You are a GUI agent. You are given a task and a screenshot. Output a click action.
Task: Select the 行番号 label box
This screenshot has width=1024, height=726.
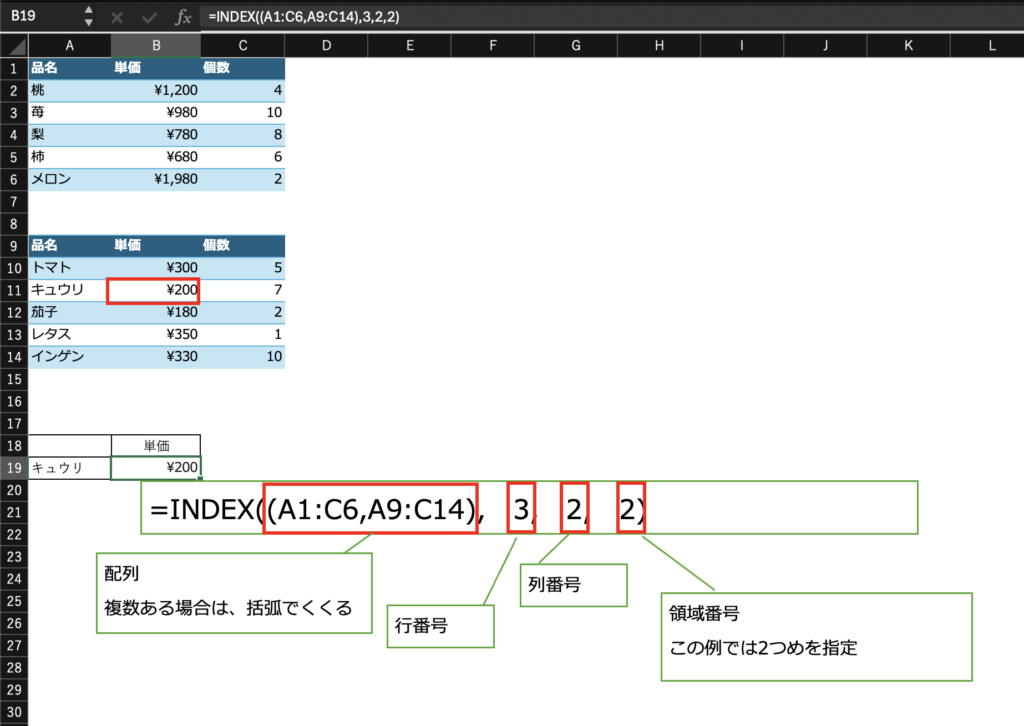click(x=440, y=626)
